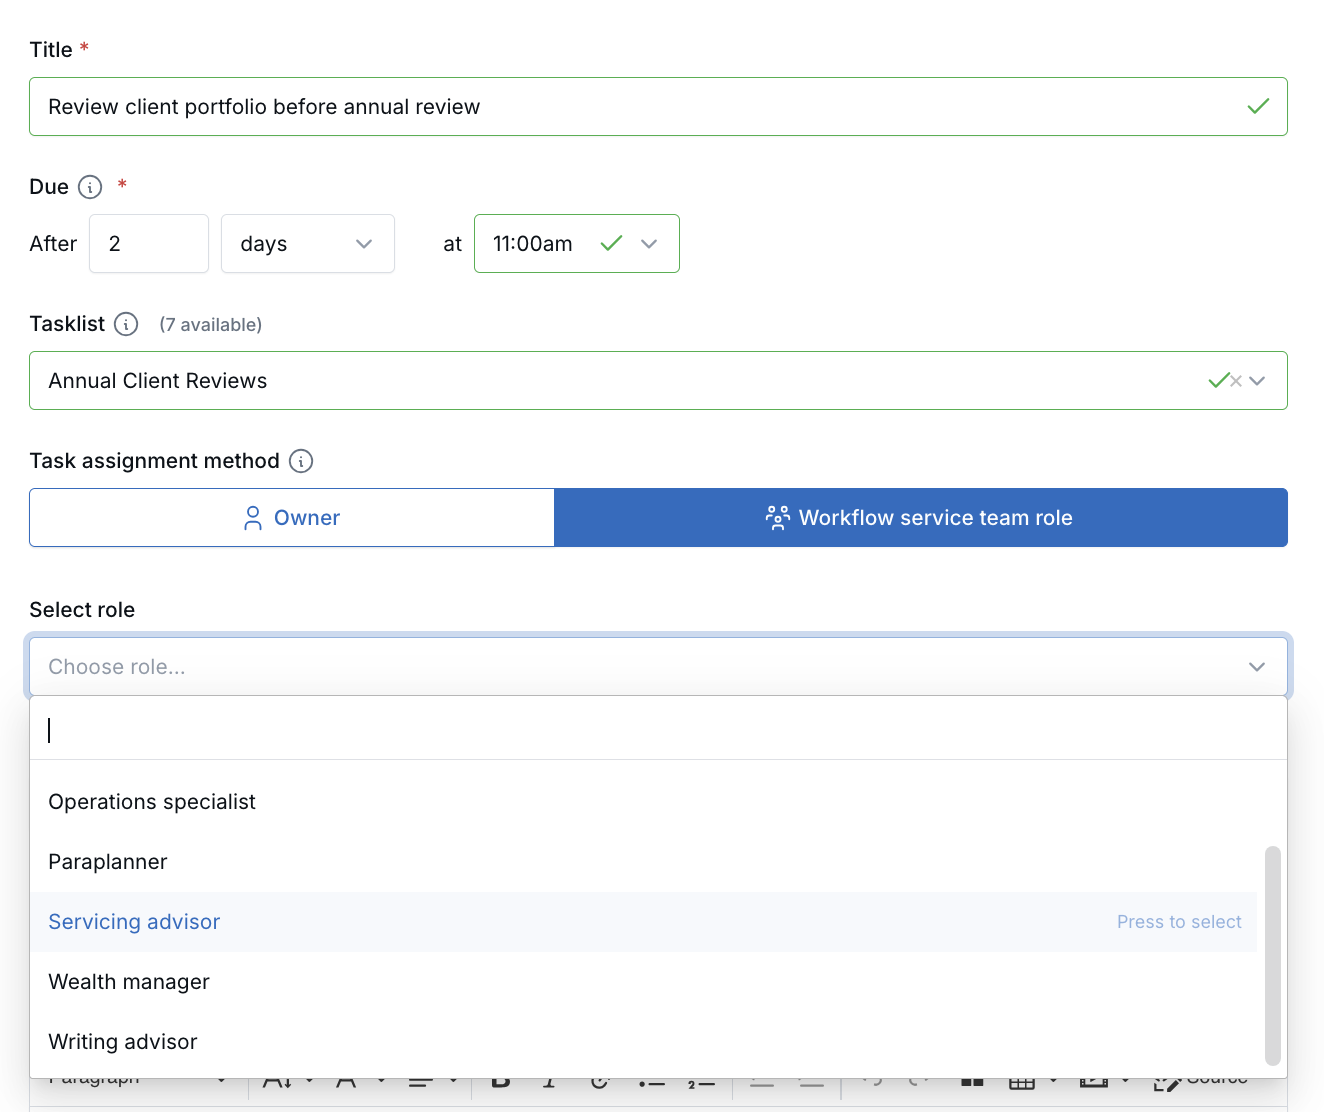Open the Due field info tooltip
Image resolution: width=1332 pixels, height=1112 pixels.
click(x=90, y=187)
